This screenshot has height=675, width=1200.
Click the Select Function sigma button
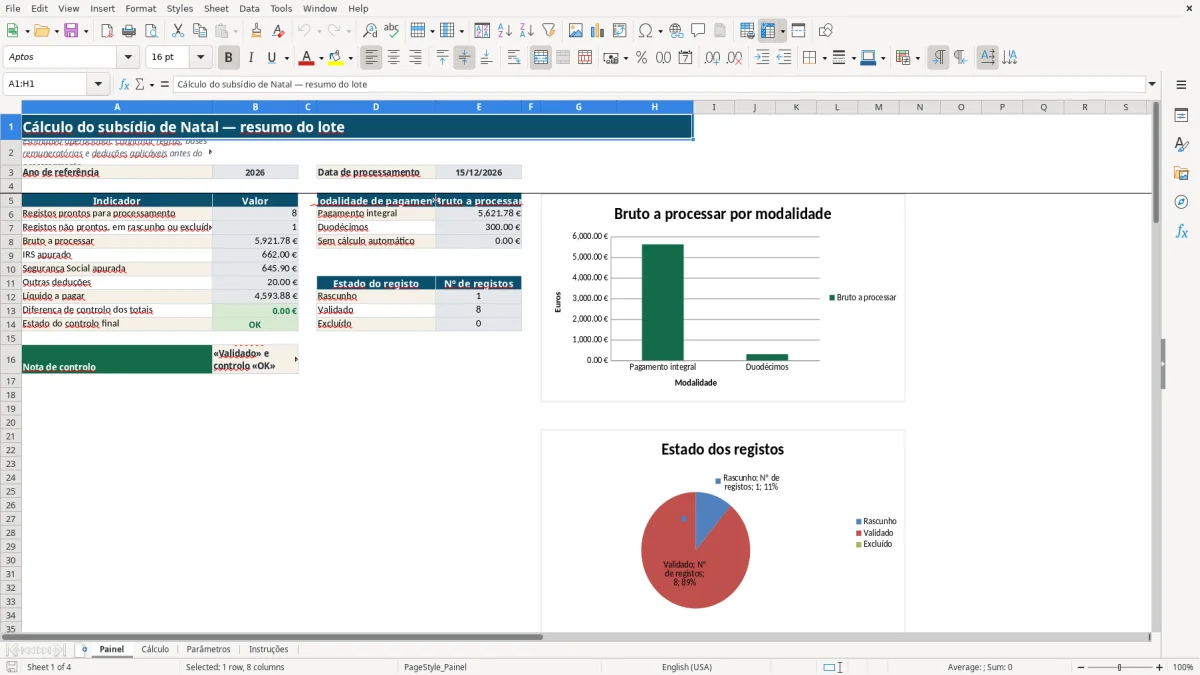(x=140, y=84)
